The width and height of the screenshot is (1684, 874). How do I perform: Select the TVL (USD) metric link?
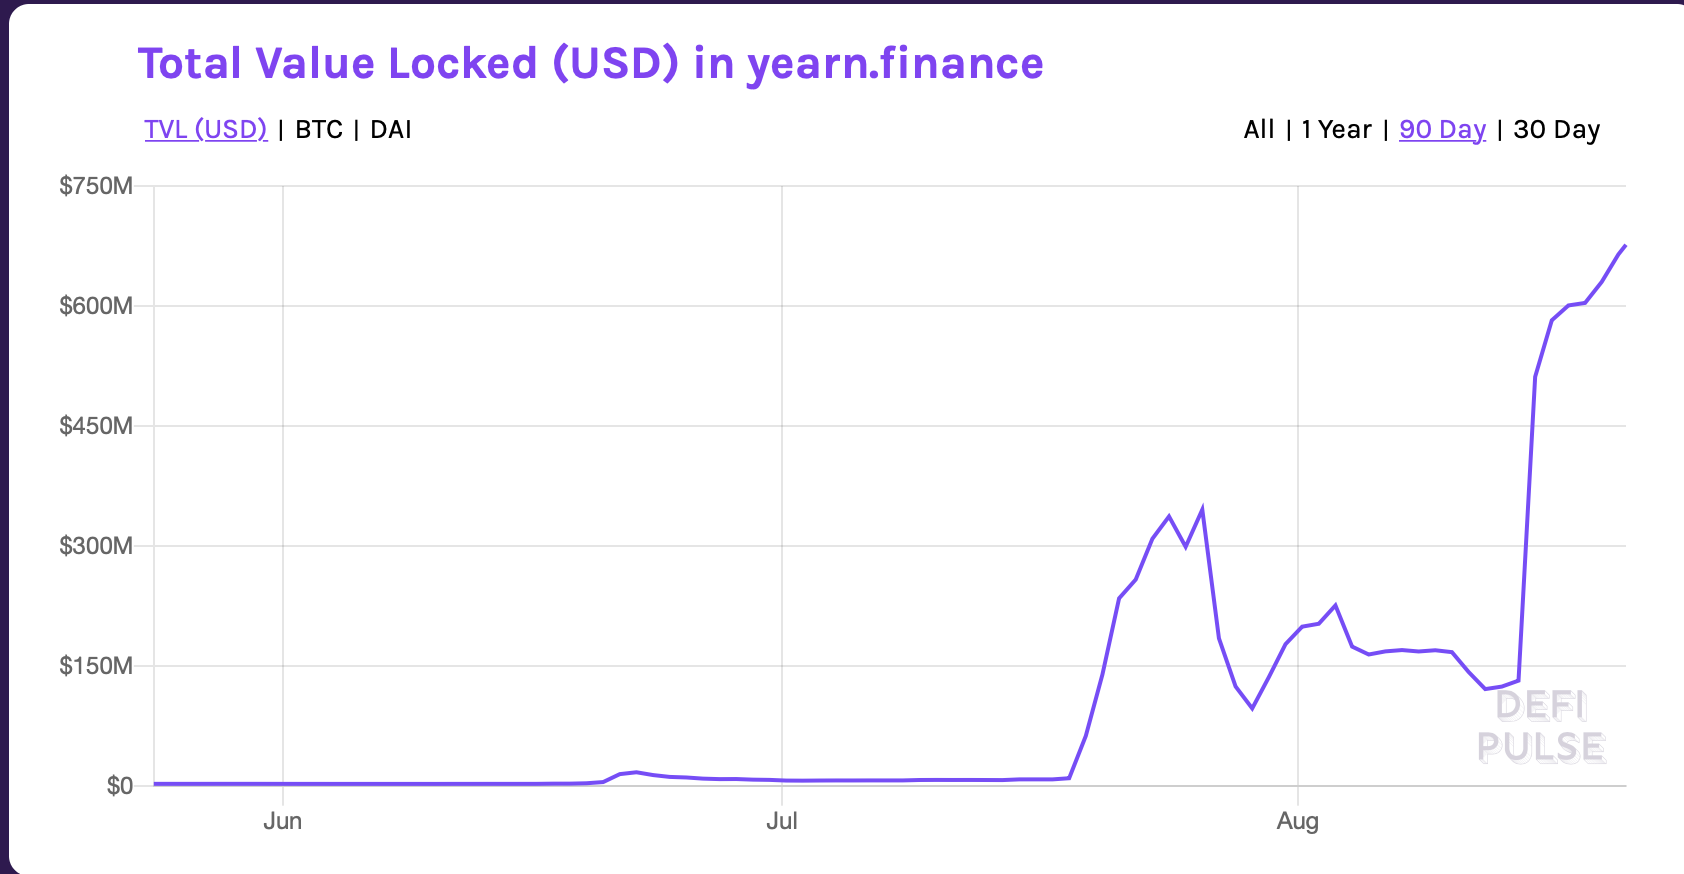(x=205, y=129)
